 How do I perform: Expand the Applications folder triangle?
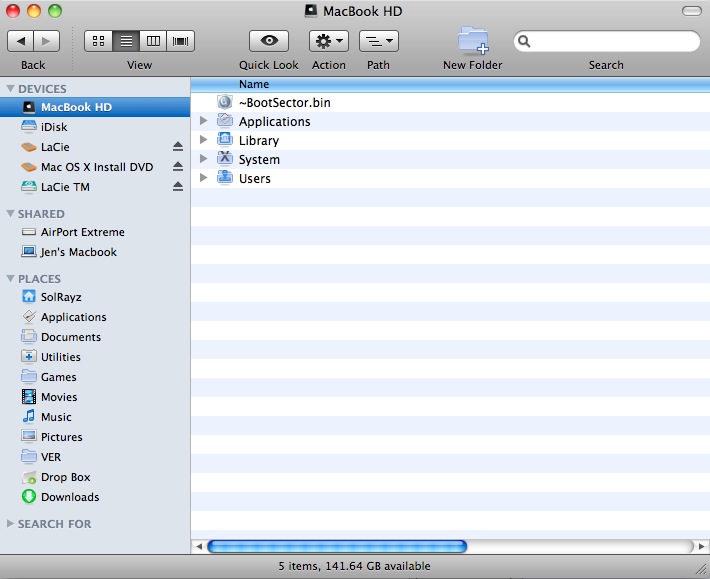click(x=204, y=121)
